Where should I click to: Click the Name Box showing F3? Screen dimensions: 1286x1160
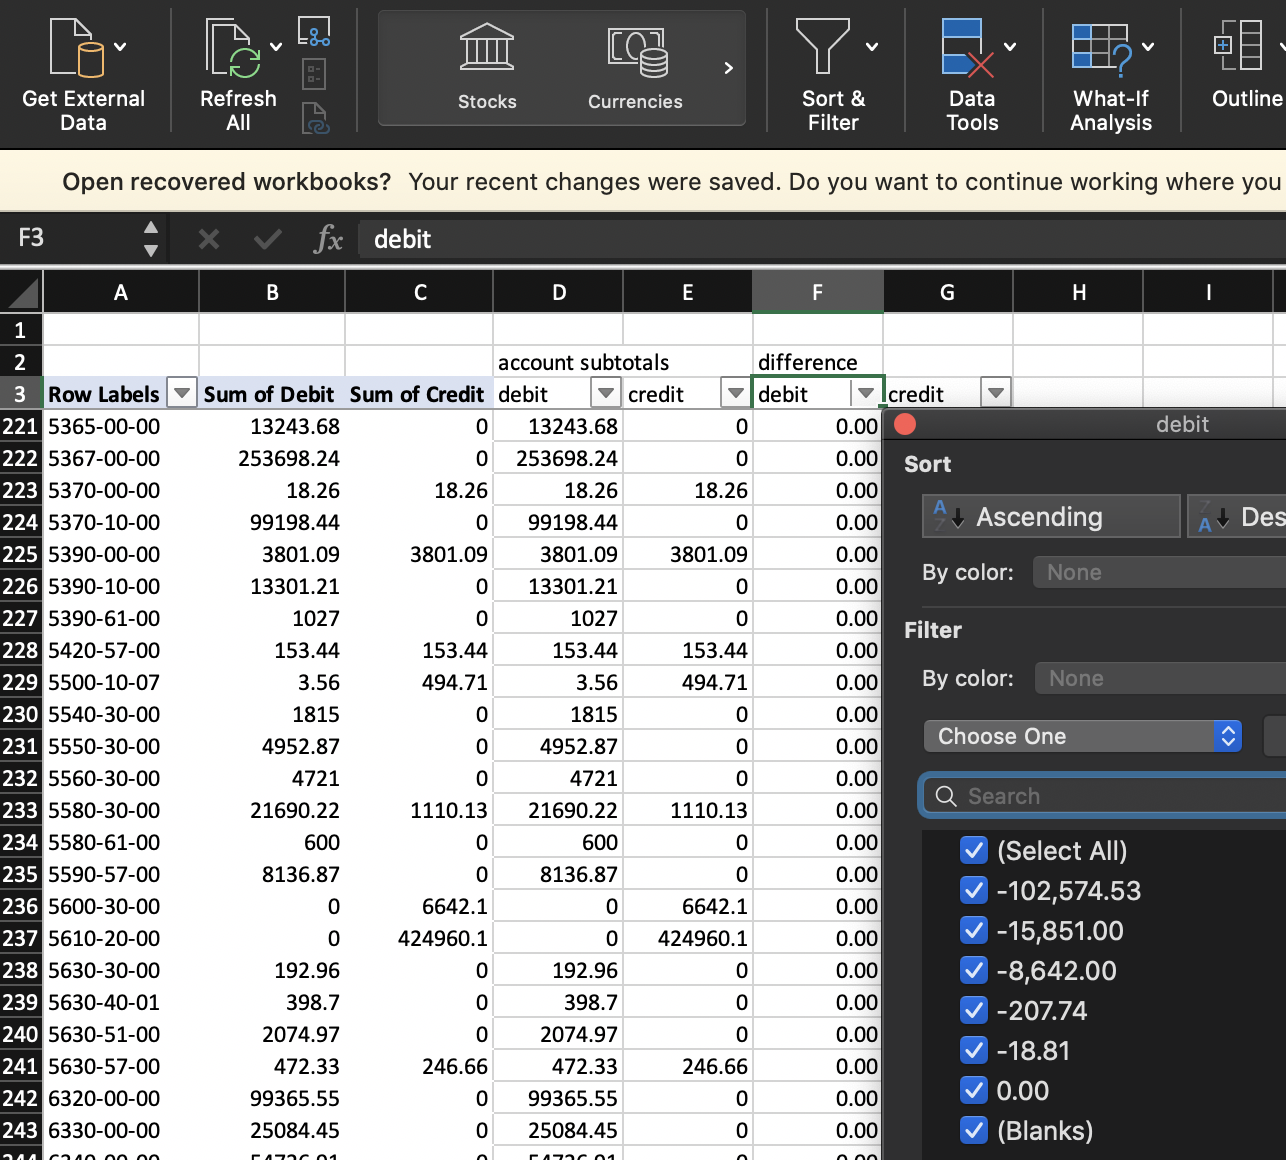pyautogui.click(x=70, y=238)
